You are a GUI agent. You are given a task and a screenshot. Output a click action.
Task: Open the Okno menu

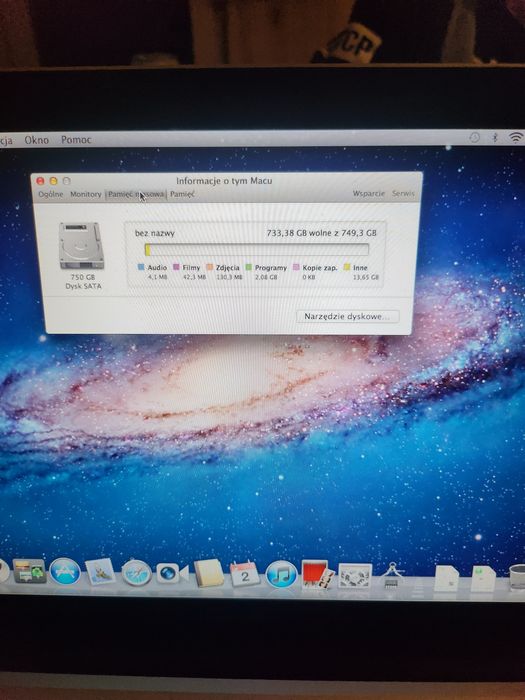(x=37, y=140)
